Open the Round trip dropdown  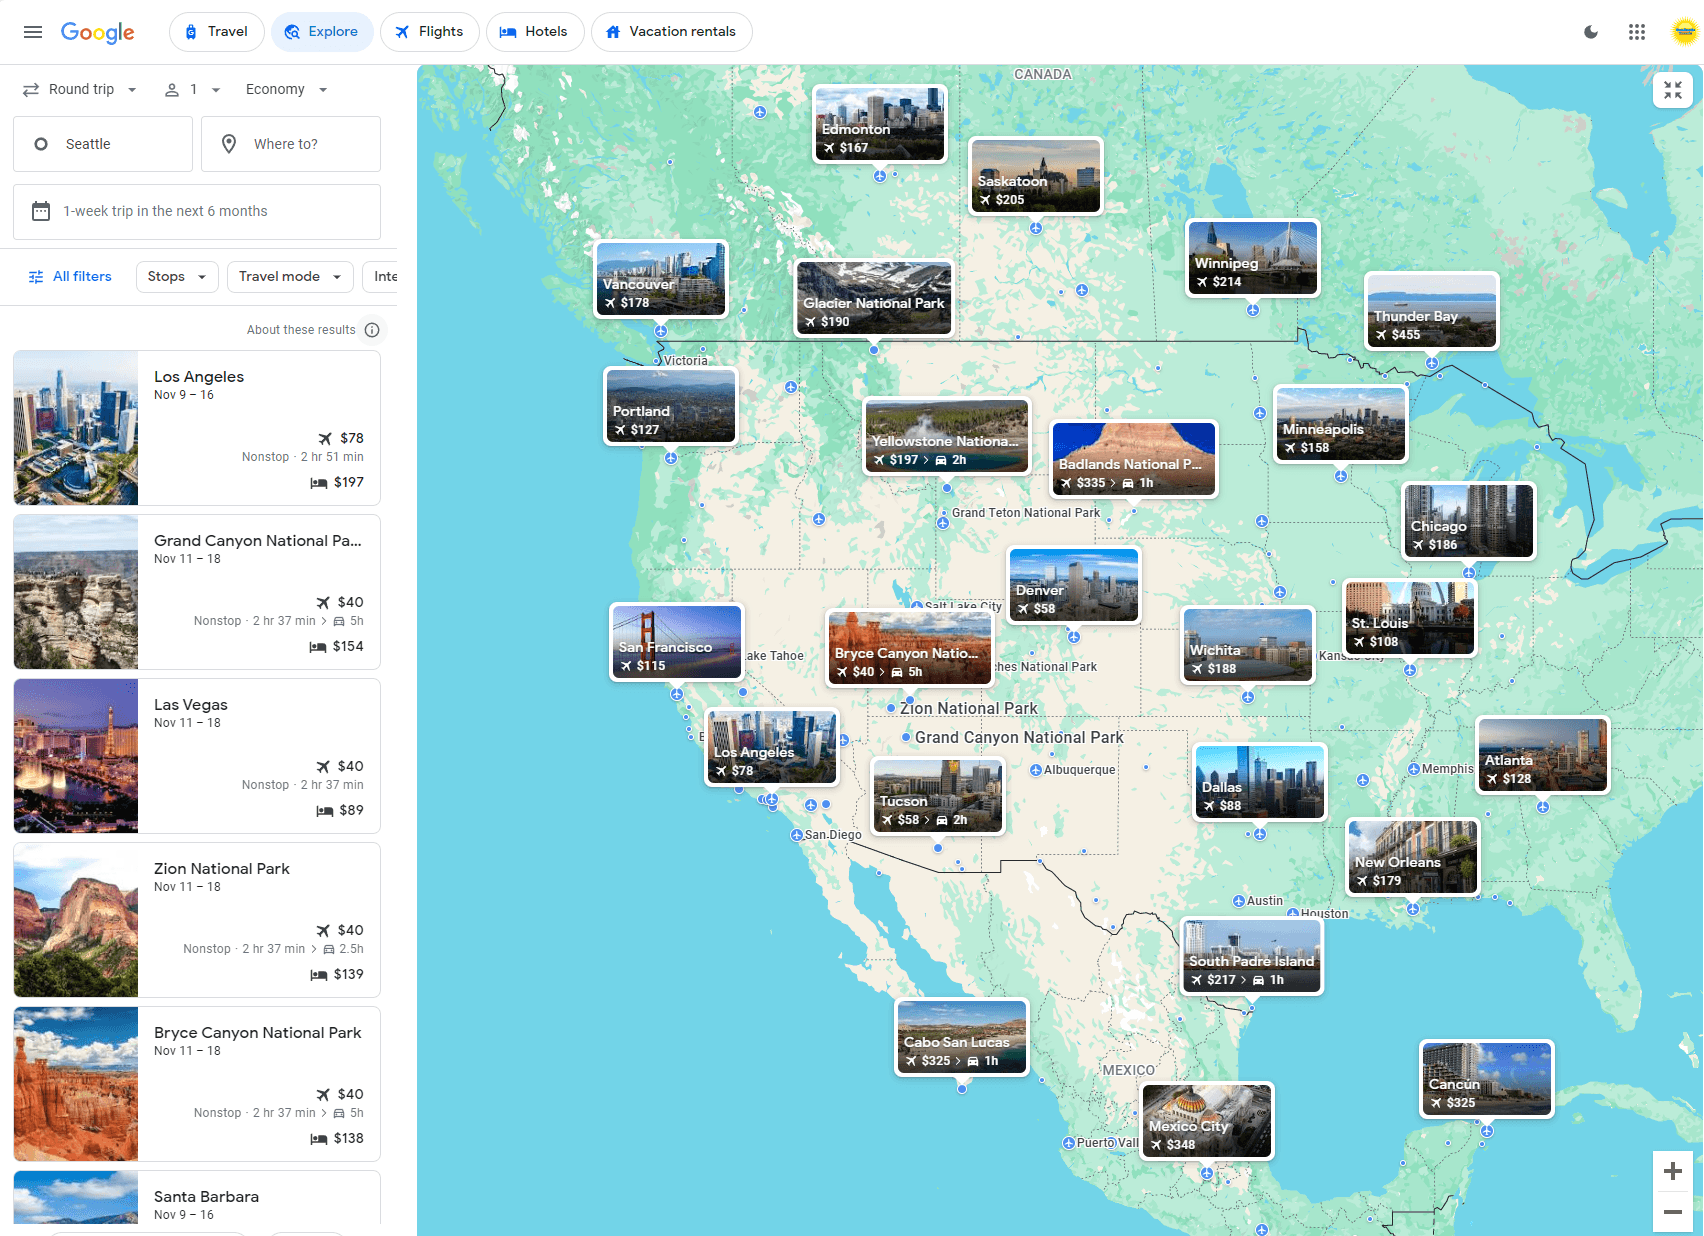pos(79,89)
